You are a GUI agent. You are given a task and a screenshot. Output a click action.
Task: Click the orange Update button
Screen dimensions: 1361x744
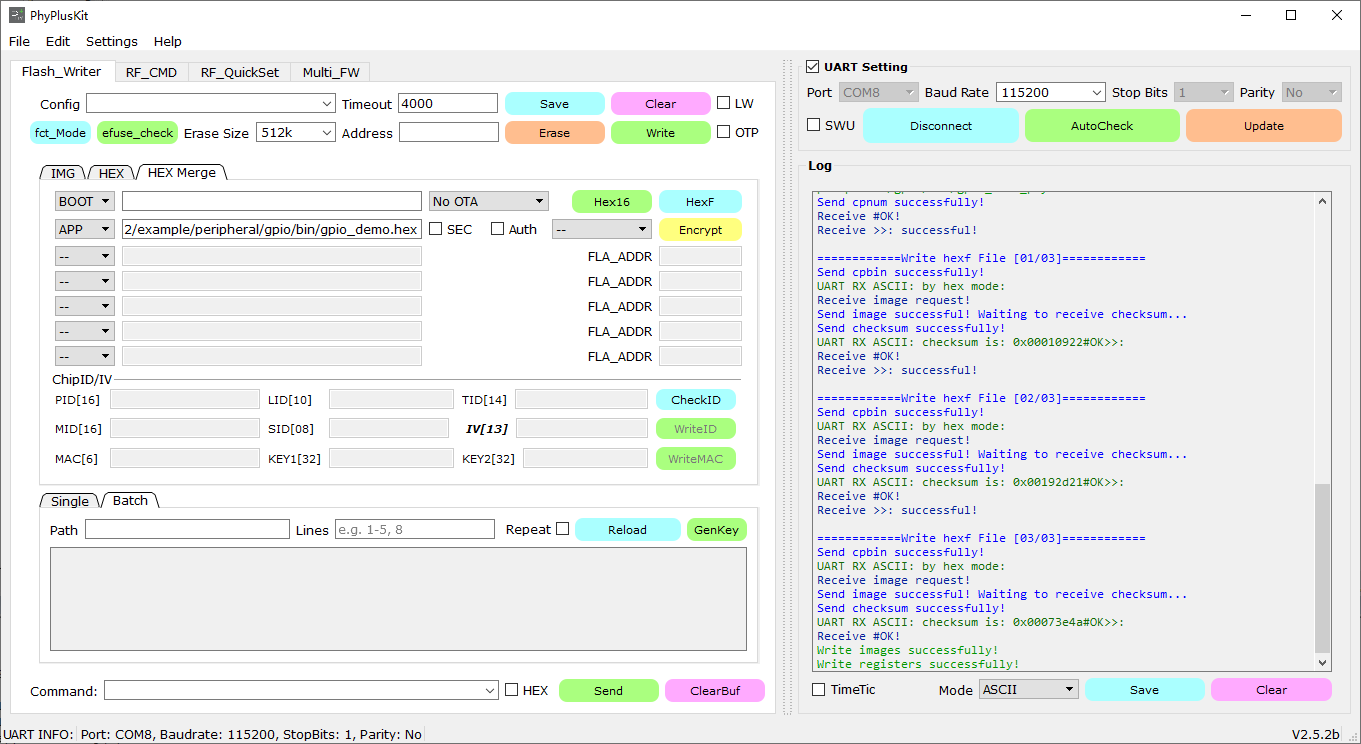pyautogui.click(x=1264, y=126)
